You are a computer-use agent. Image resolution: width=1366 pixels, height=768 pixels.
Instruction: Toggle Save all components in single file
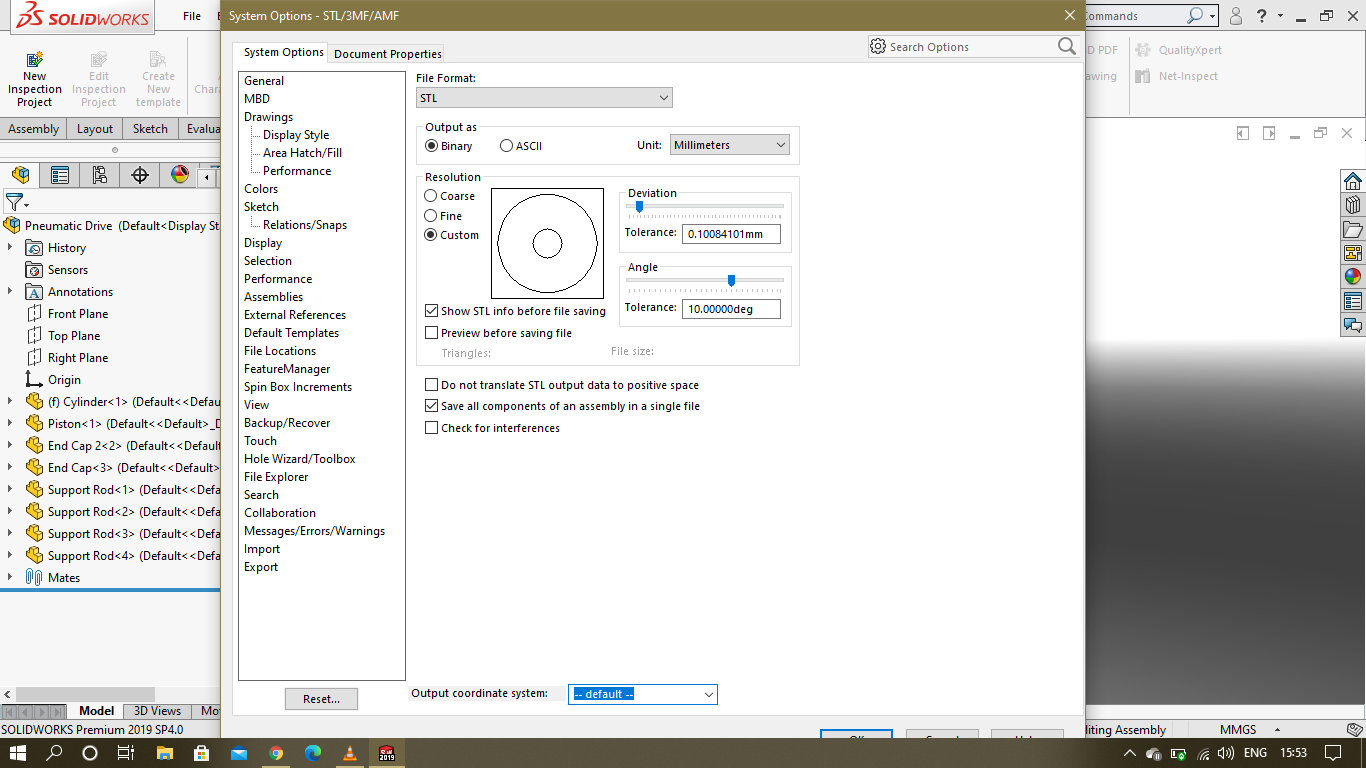pyautogui.click(x=432, y=406)
